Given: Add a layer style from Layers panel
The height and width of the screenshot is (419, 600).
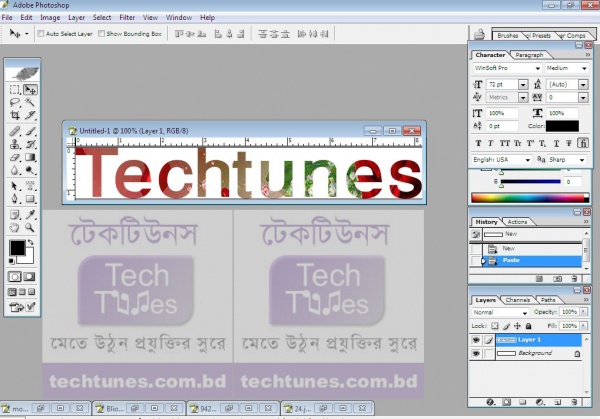Looking at the screenshot, I should [490, 402].
